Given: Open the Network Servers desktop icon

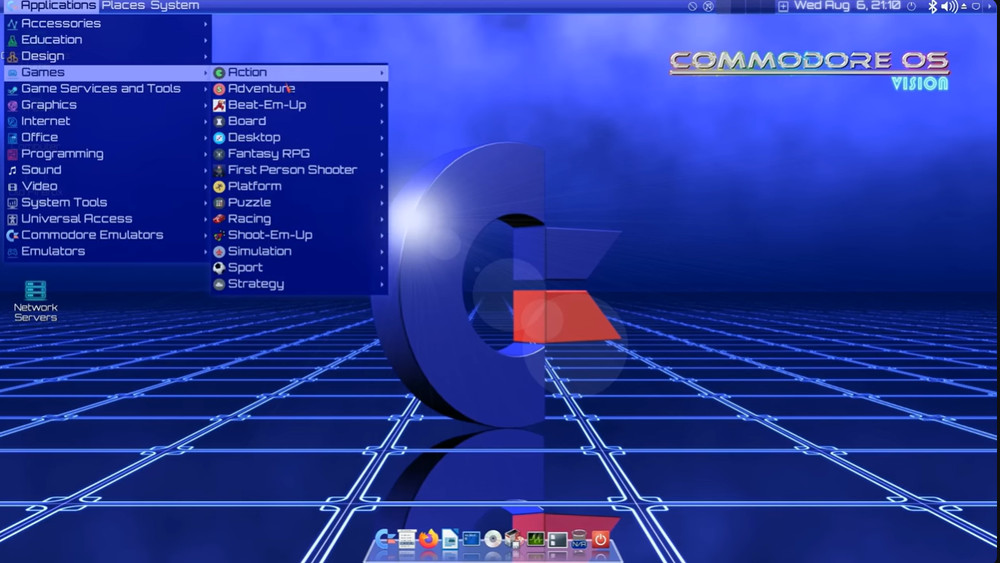Looking at the screenshot, I should click(x=36, y=300).
